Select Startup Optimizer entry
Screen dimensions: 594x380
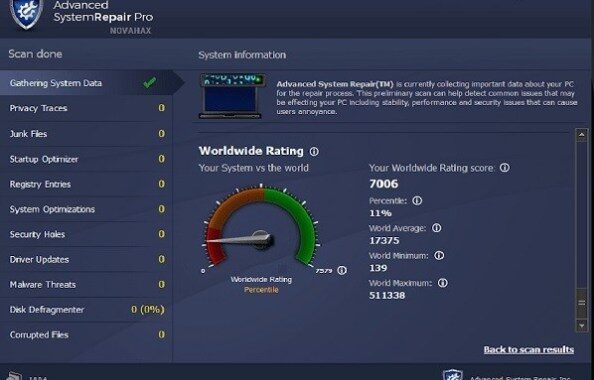(87, 159)
